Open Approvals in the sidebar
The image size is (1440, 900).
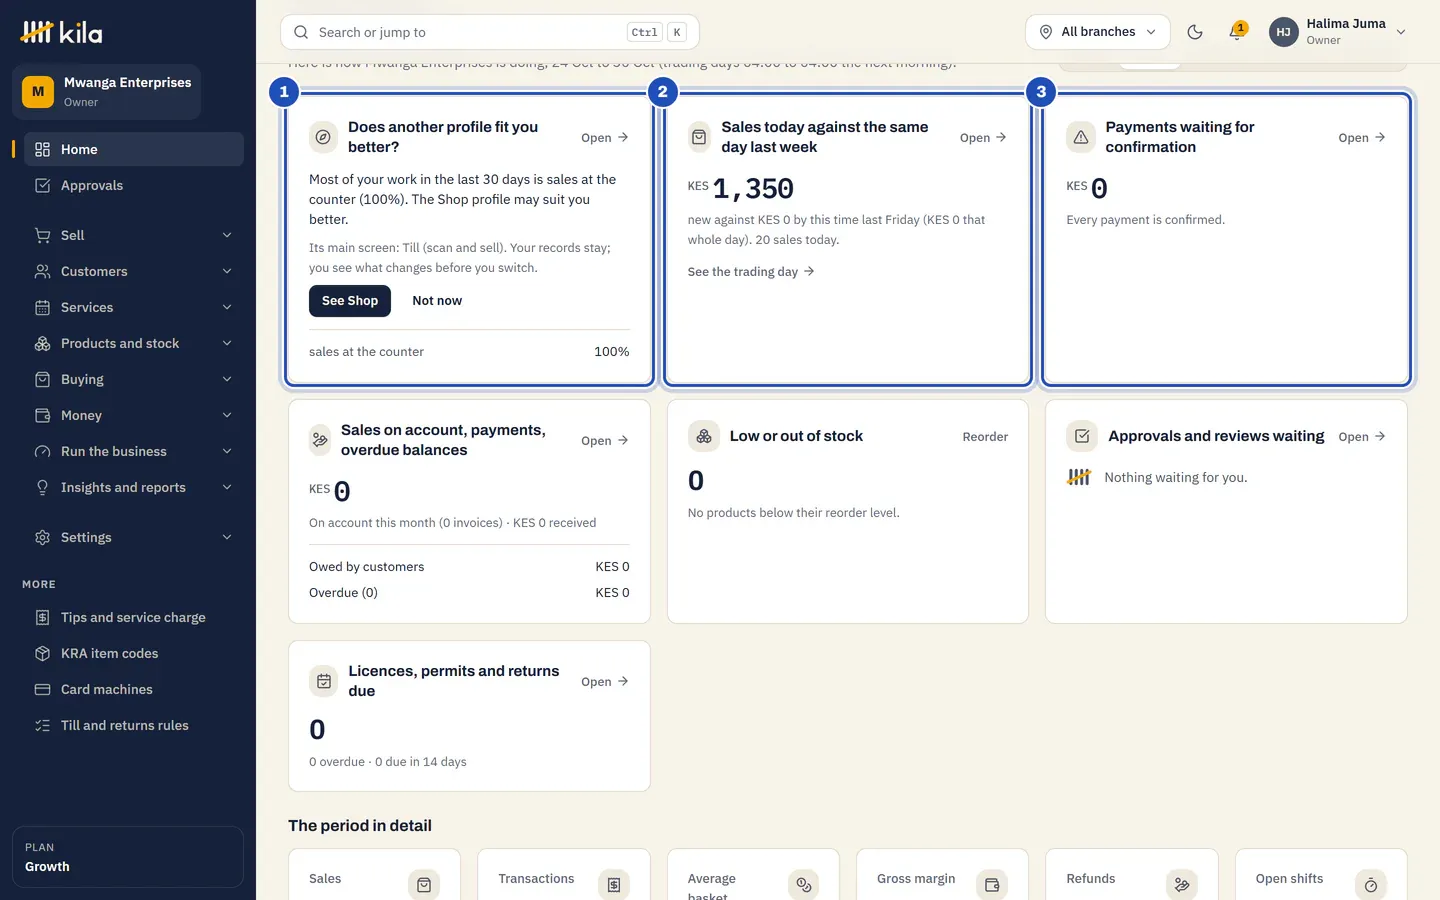click(134, 185)
